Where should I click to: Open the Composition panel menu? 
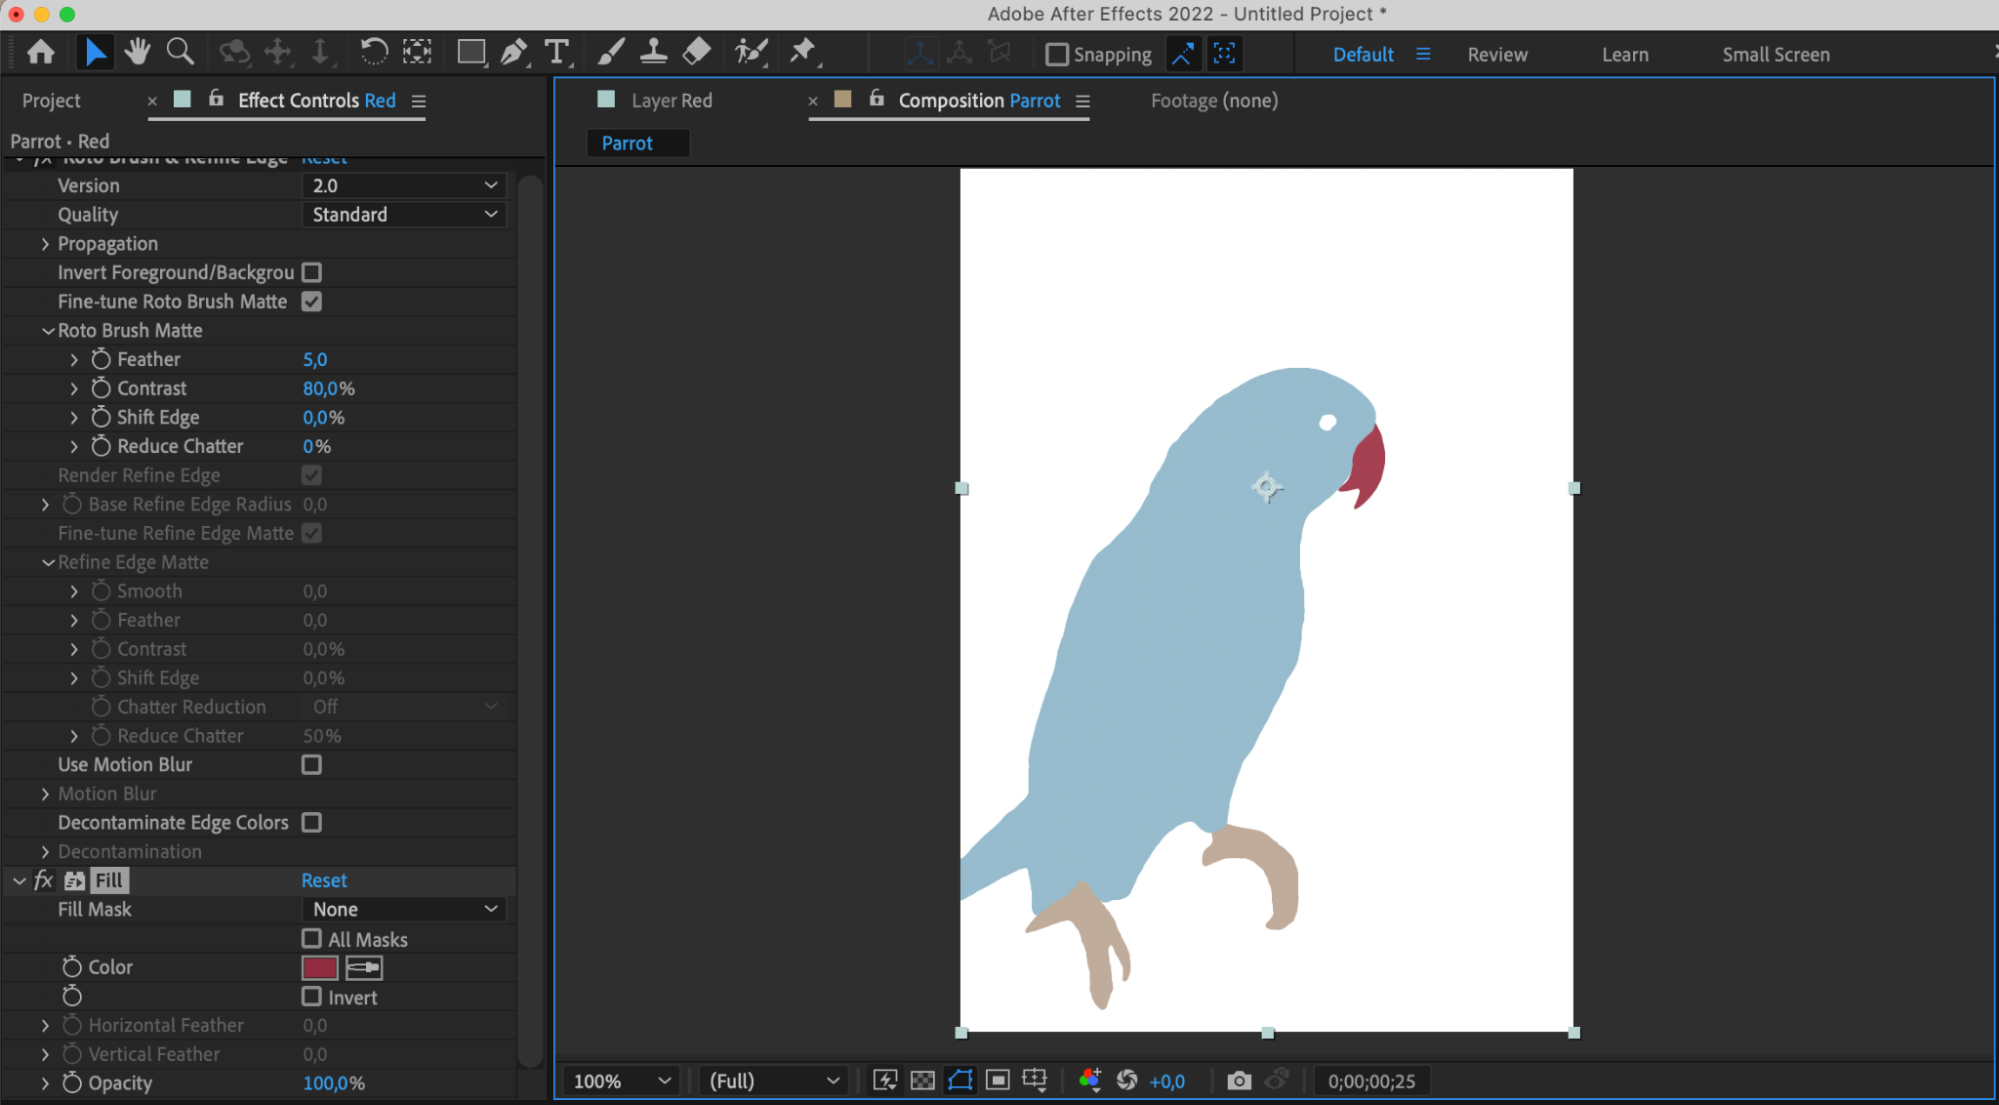click(1083, 101)
